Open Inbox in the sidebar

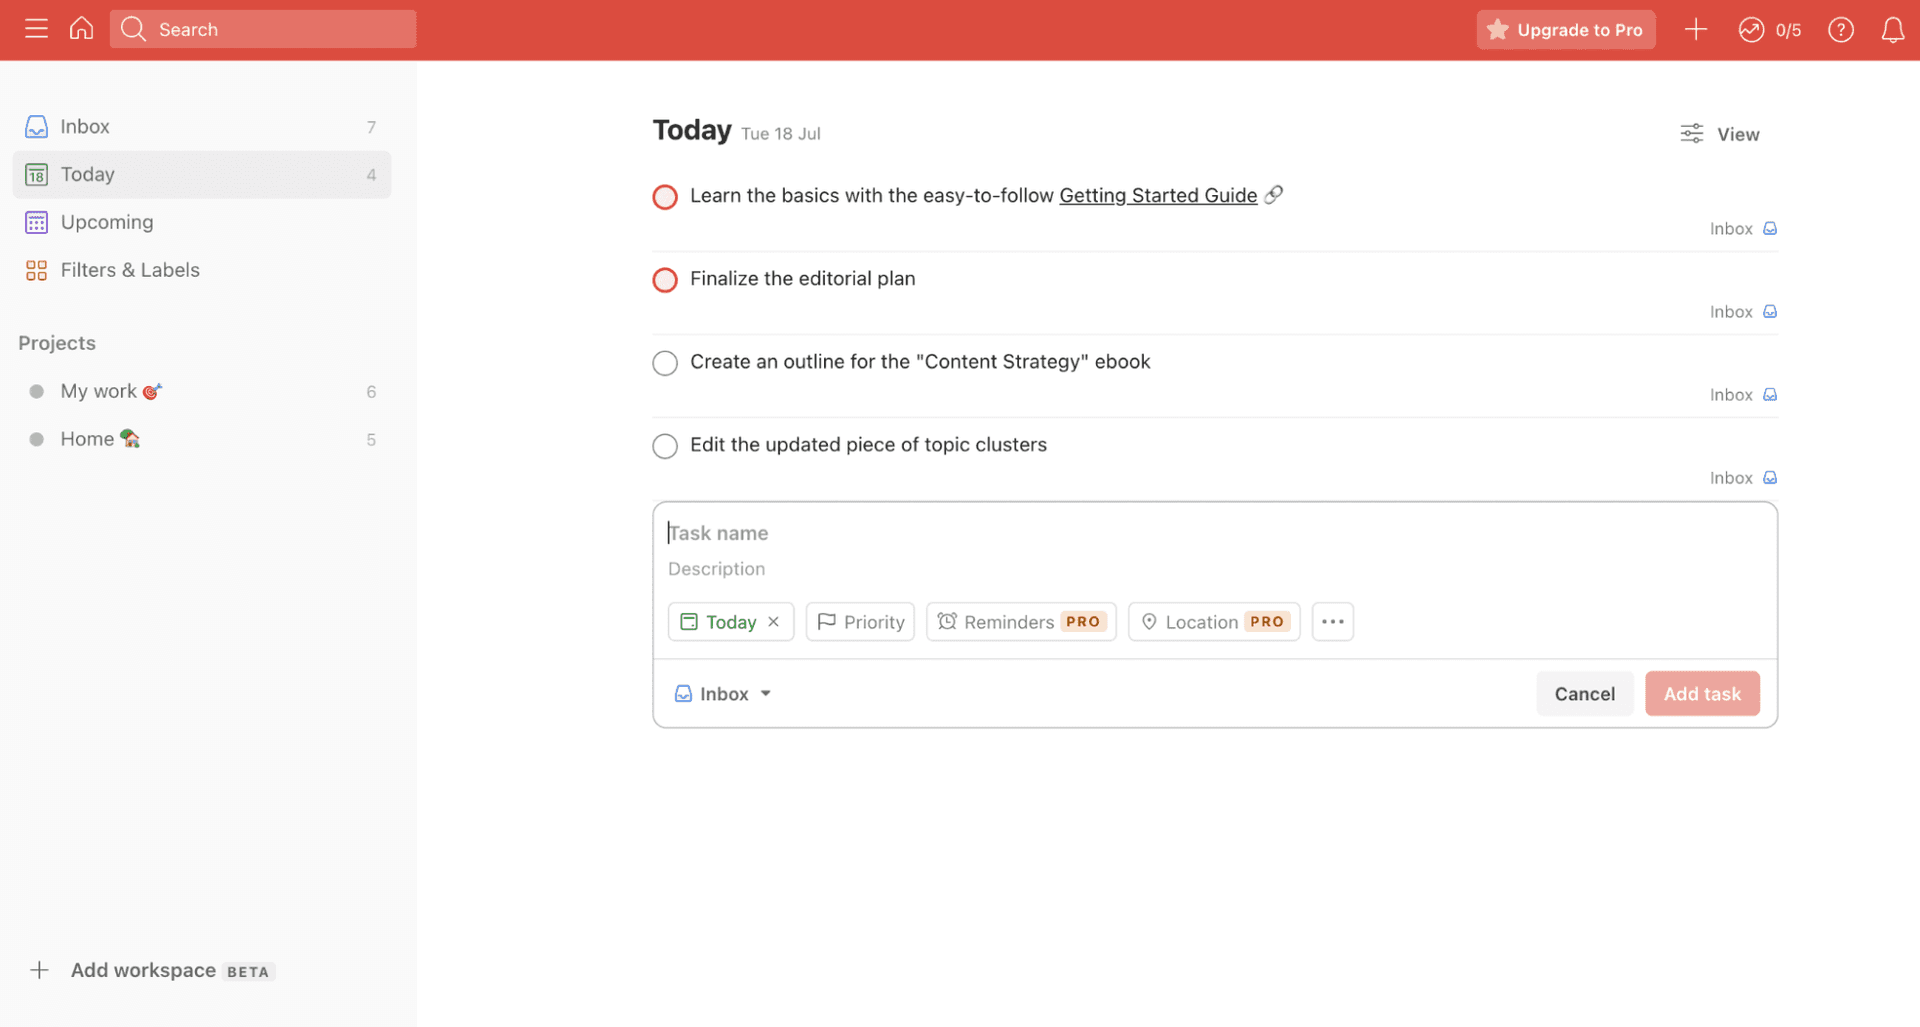201,127
